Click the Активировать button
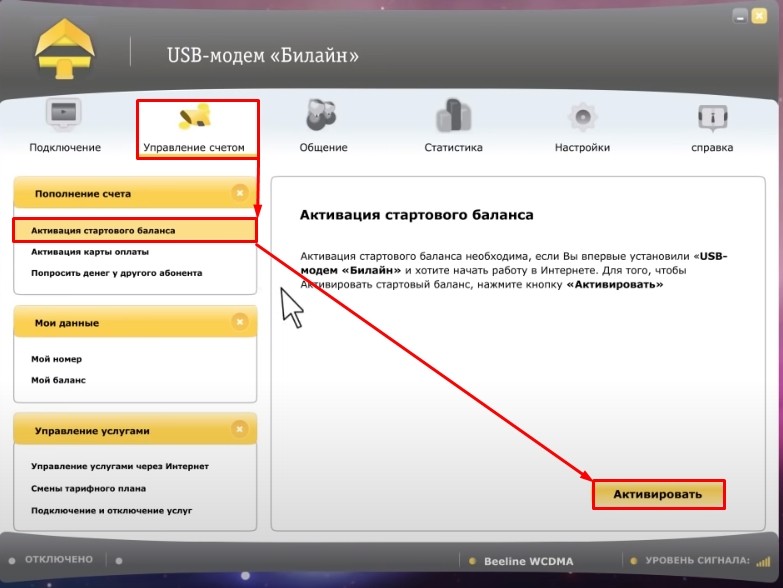Screen dimensions: 783x588 tap(658, 494)
